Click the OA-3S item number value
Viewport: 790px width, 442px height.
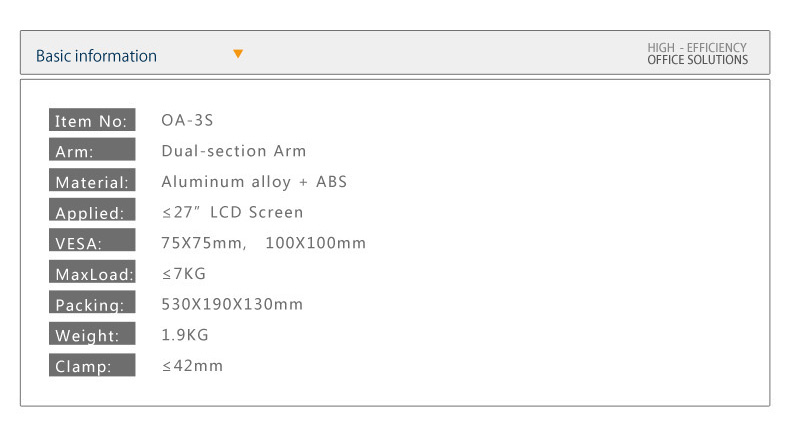click(187, 120)
